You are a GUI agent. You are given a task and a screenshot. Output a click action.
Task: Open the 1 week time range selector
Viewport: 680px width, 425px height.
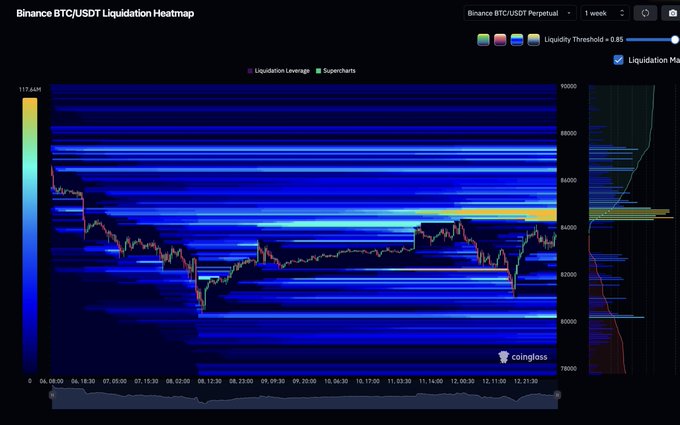[x=605, y=13]
